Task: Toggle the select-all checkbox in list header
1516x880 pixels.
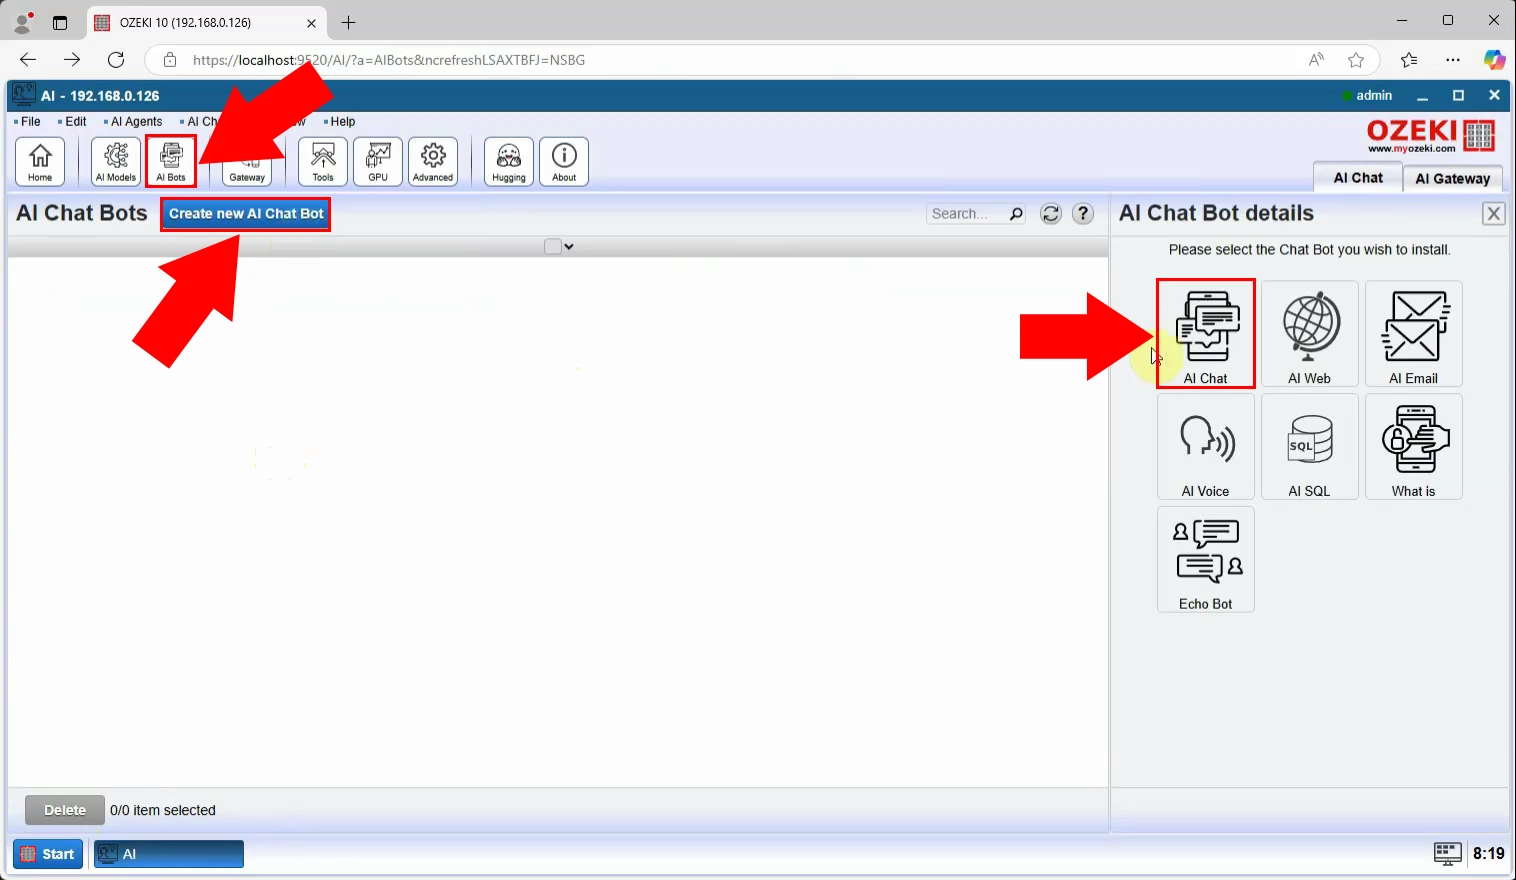Action: [x=552, y=247]
